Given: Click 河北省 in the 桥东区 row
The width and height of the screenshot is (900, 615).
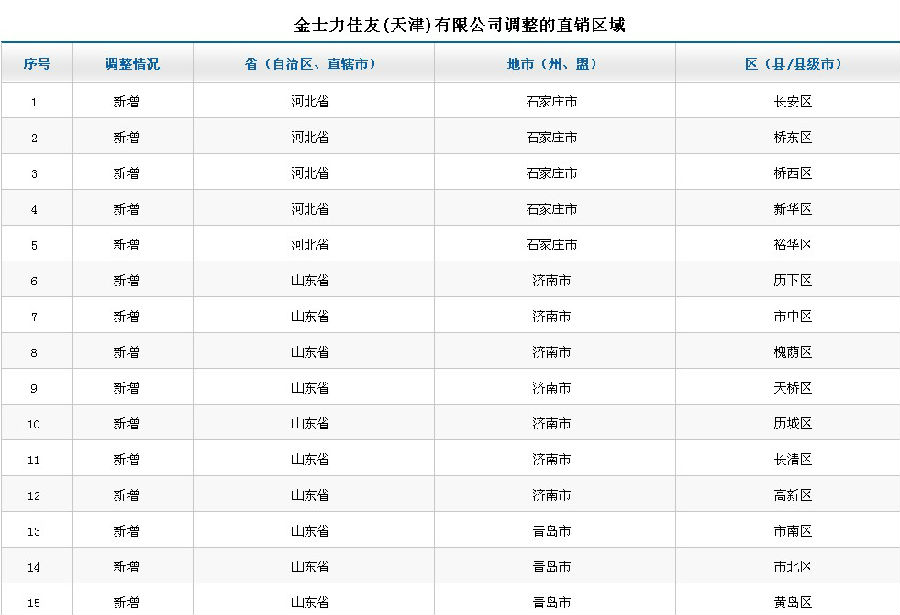Looking at the screenshot, I should click(310, 137).
